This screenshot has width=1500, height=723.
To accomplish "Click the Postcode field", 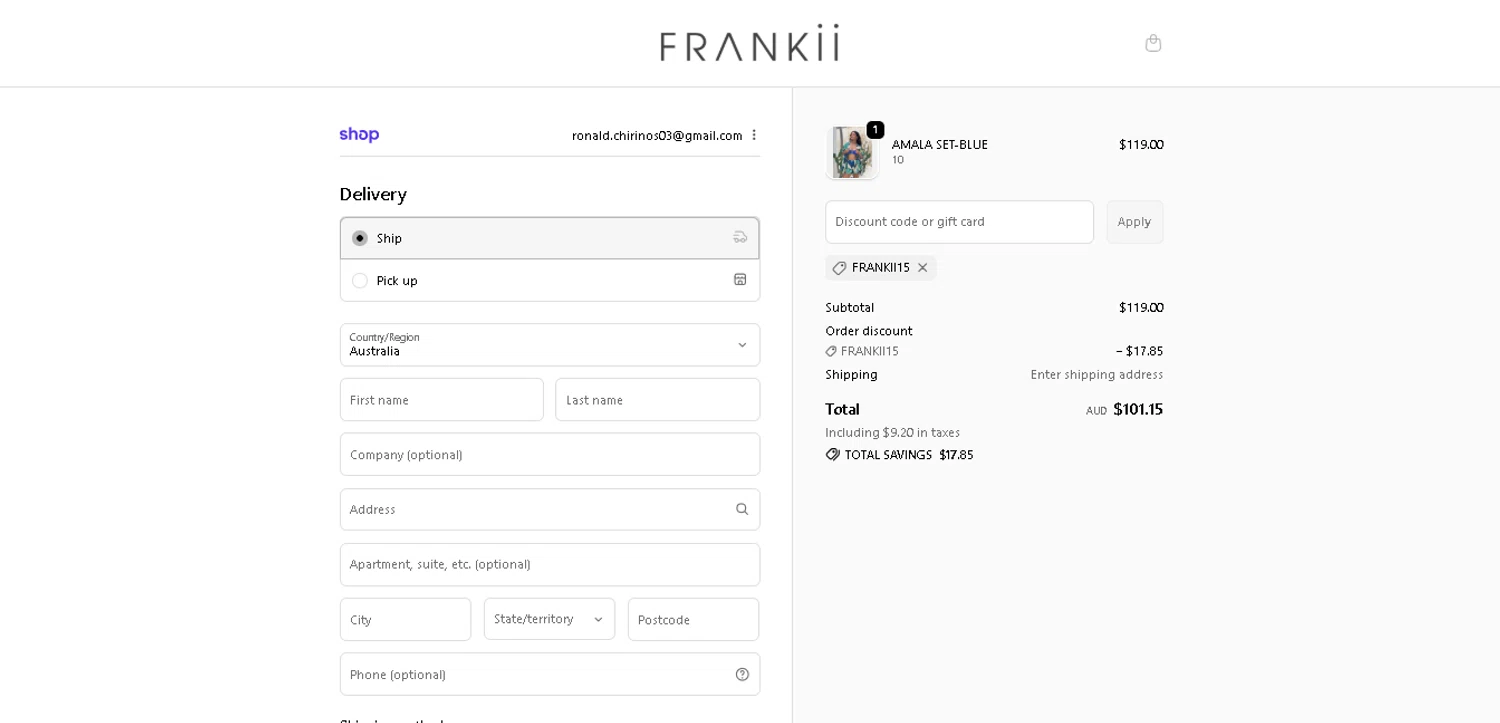I will [x=694, y=619].
